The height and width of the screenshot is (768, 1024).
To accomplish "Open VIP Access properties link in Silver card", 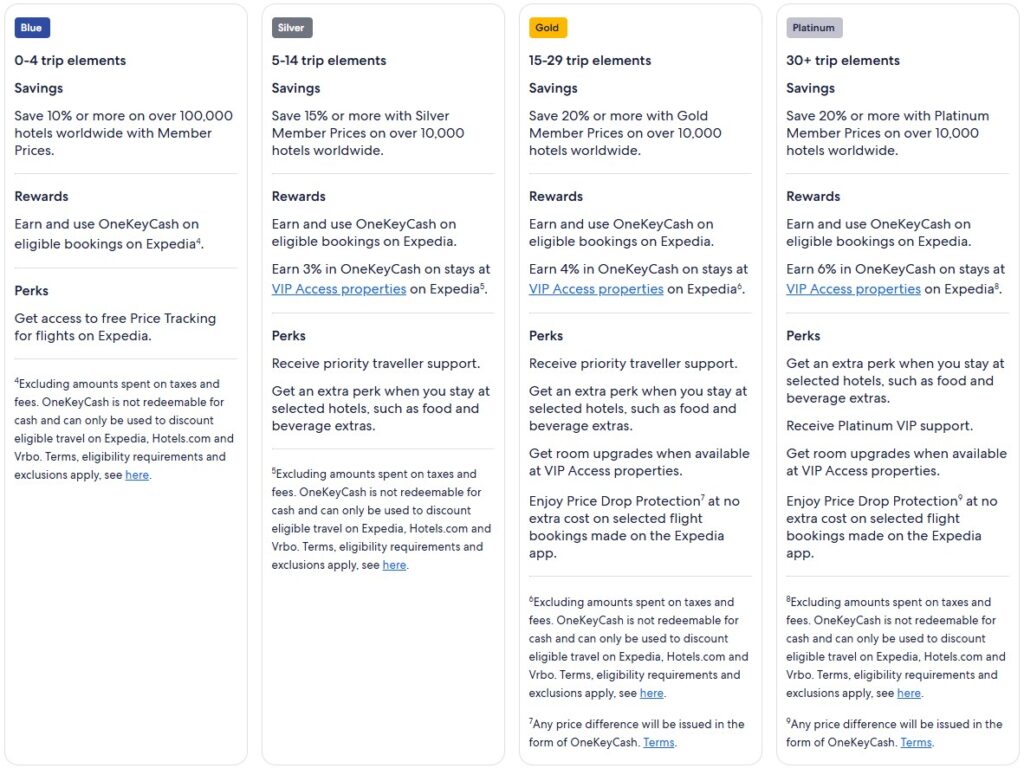I will 339,289.
